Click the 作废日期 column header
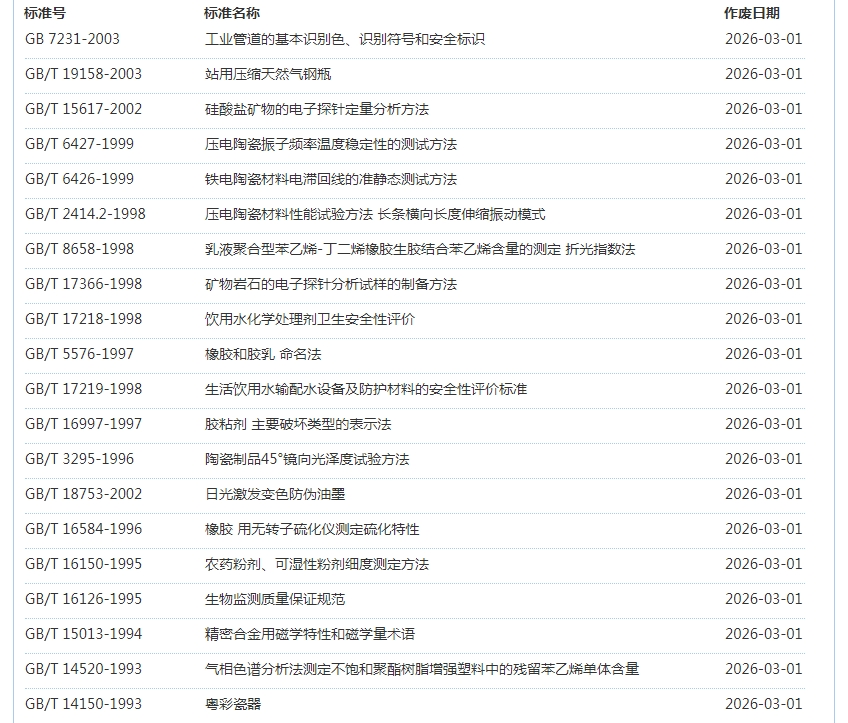The image size is (848, 723). point(751,13)
